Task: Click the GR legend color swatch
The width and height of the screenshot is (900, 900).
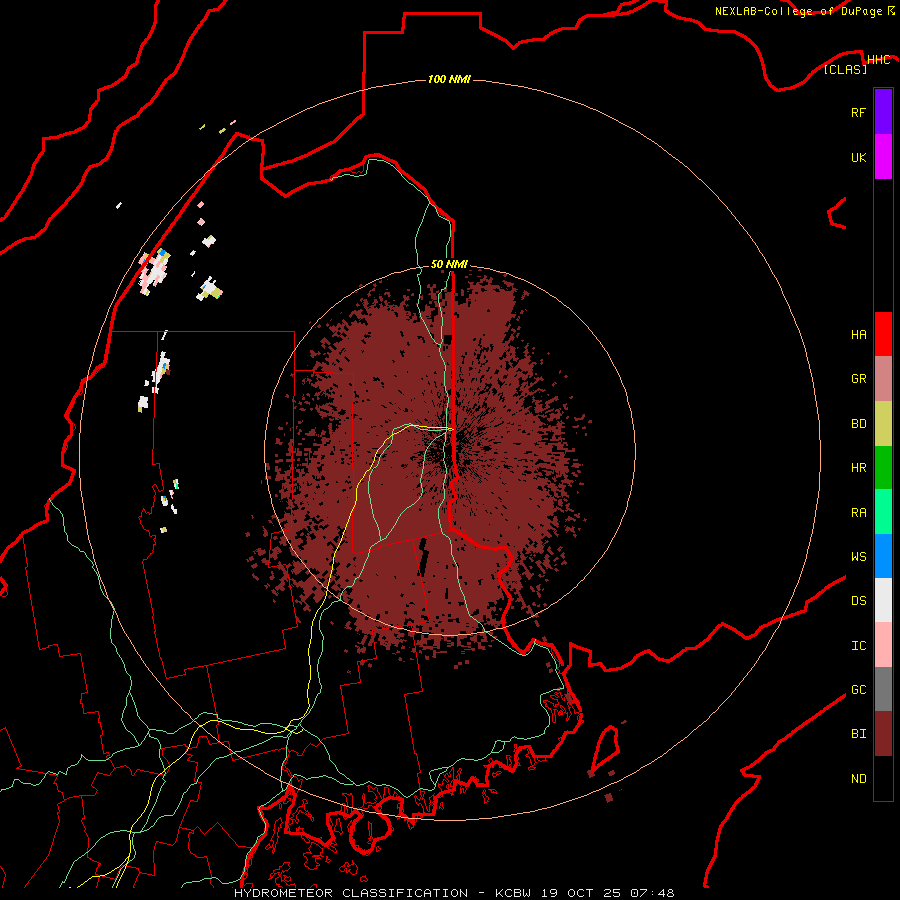Action: (x=883, y=379)
